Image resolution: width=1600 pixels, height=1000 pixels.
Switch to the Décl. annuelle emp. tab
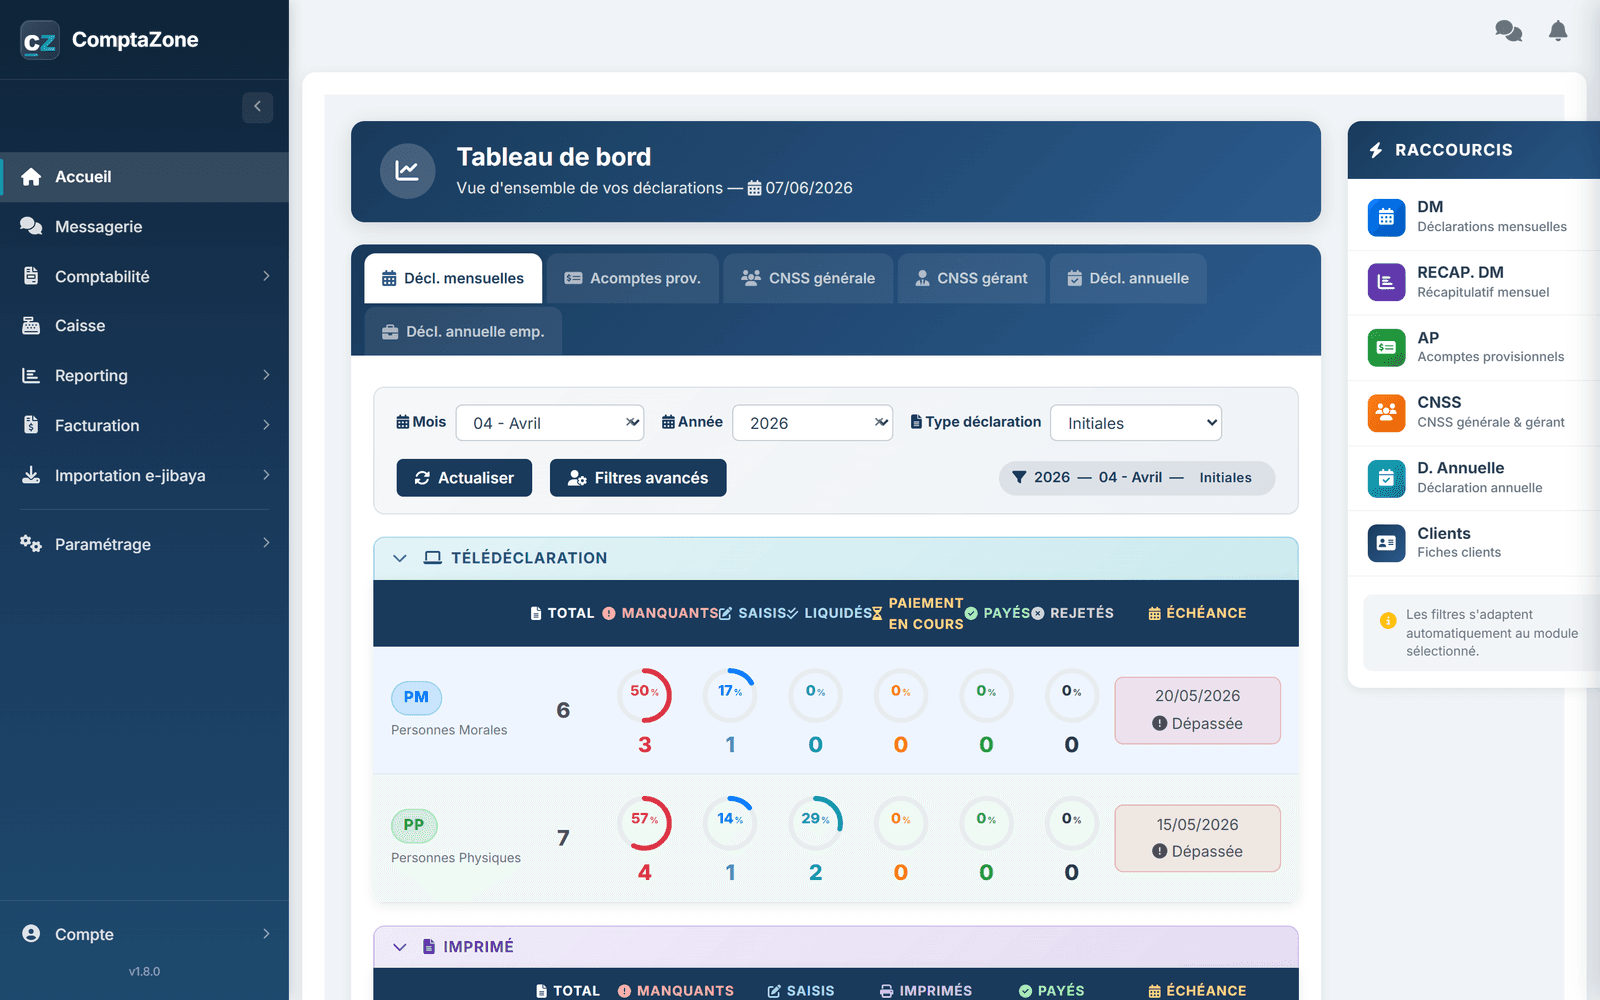pos(463,331)
